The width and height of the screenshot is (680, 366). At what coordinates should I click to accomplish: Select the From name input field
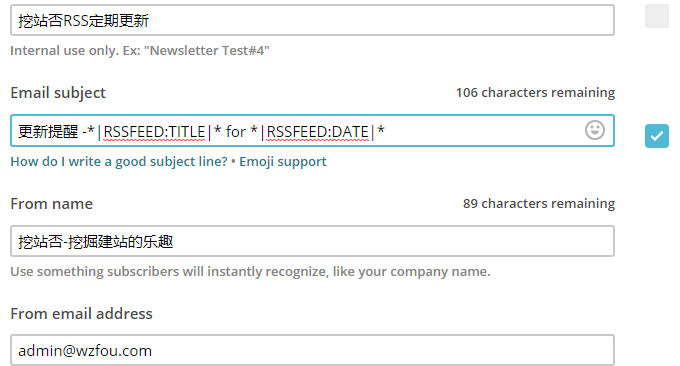point(312,241)
